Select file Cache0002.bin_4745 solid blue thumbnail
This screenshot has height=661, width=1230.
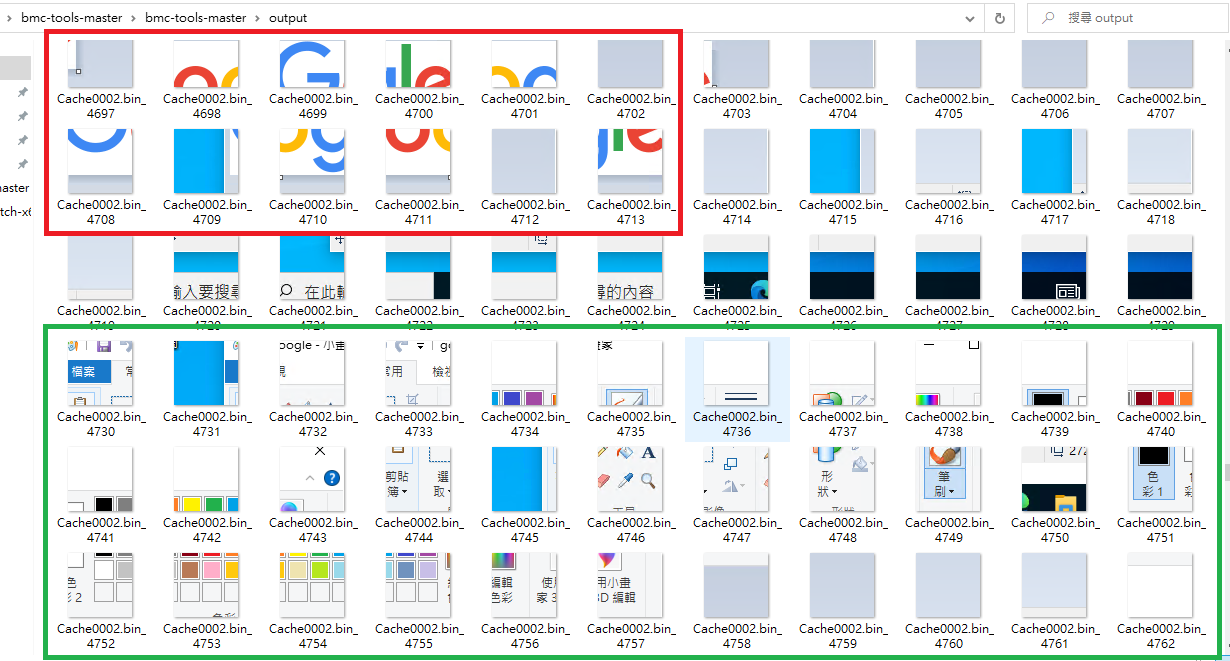(x=525, y=479)
